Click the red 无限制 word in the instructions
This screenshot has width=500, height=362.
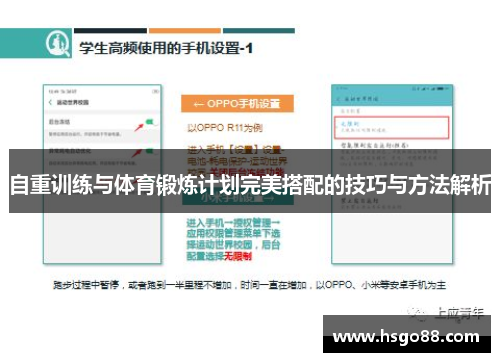pyautogui.click(x=238, y=256)
